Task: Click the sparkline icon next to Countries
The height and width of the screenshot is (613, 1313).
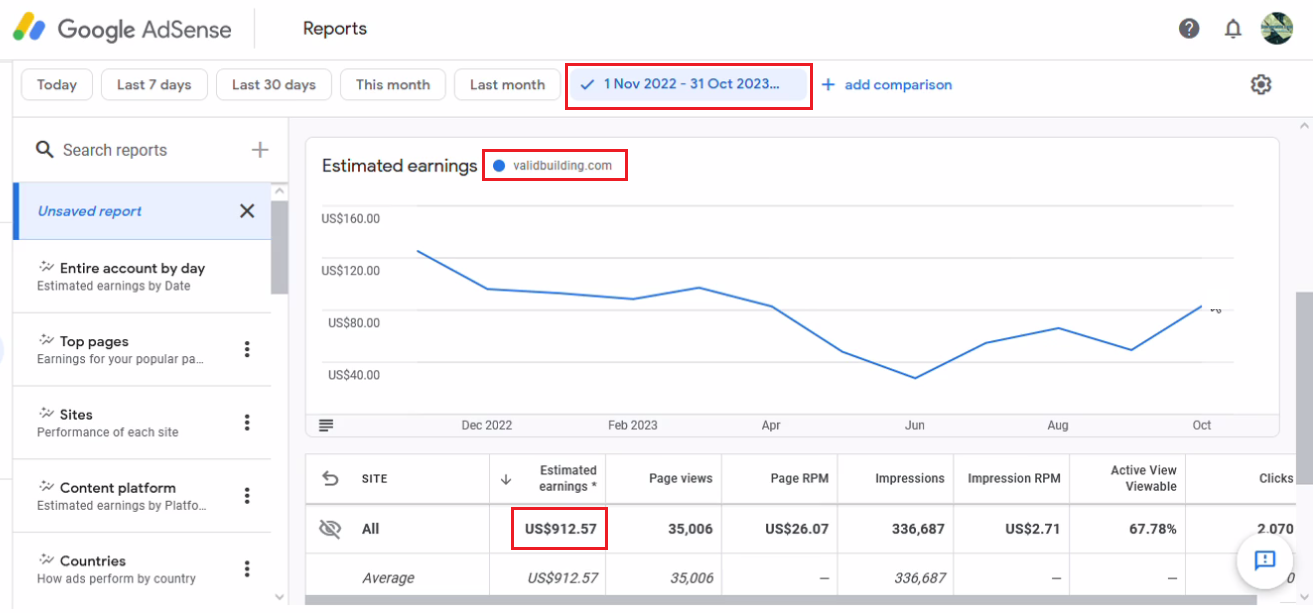Action: point(46,560)
